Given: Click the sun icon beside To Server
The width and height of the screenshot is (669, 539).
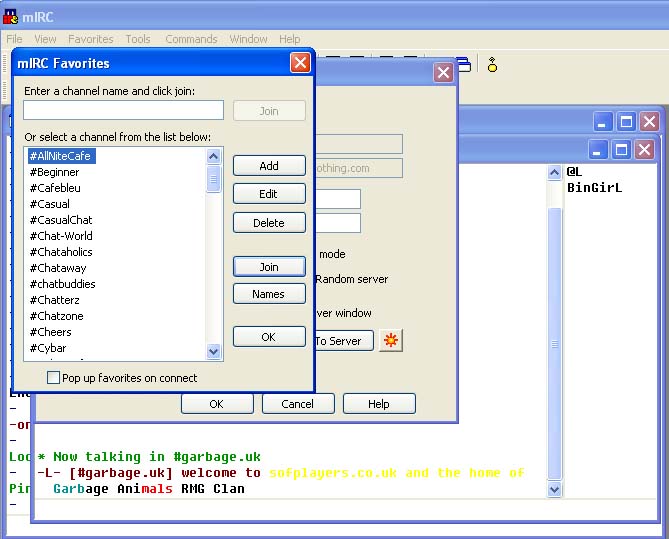Looking at the screenshot, I should pos(391,340).
